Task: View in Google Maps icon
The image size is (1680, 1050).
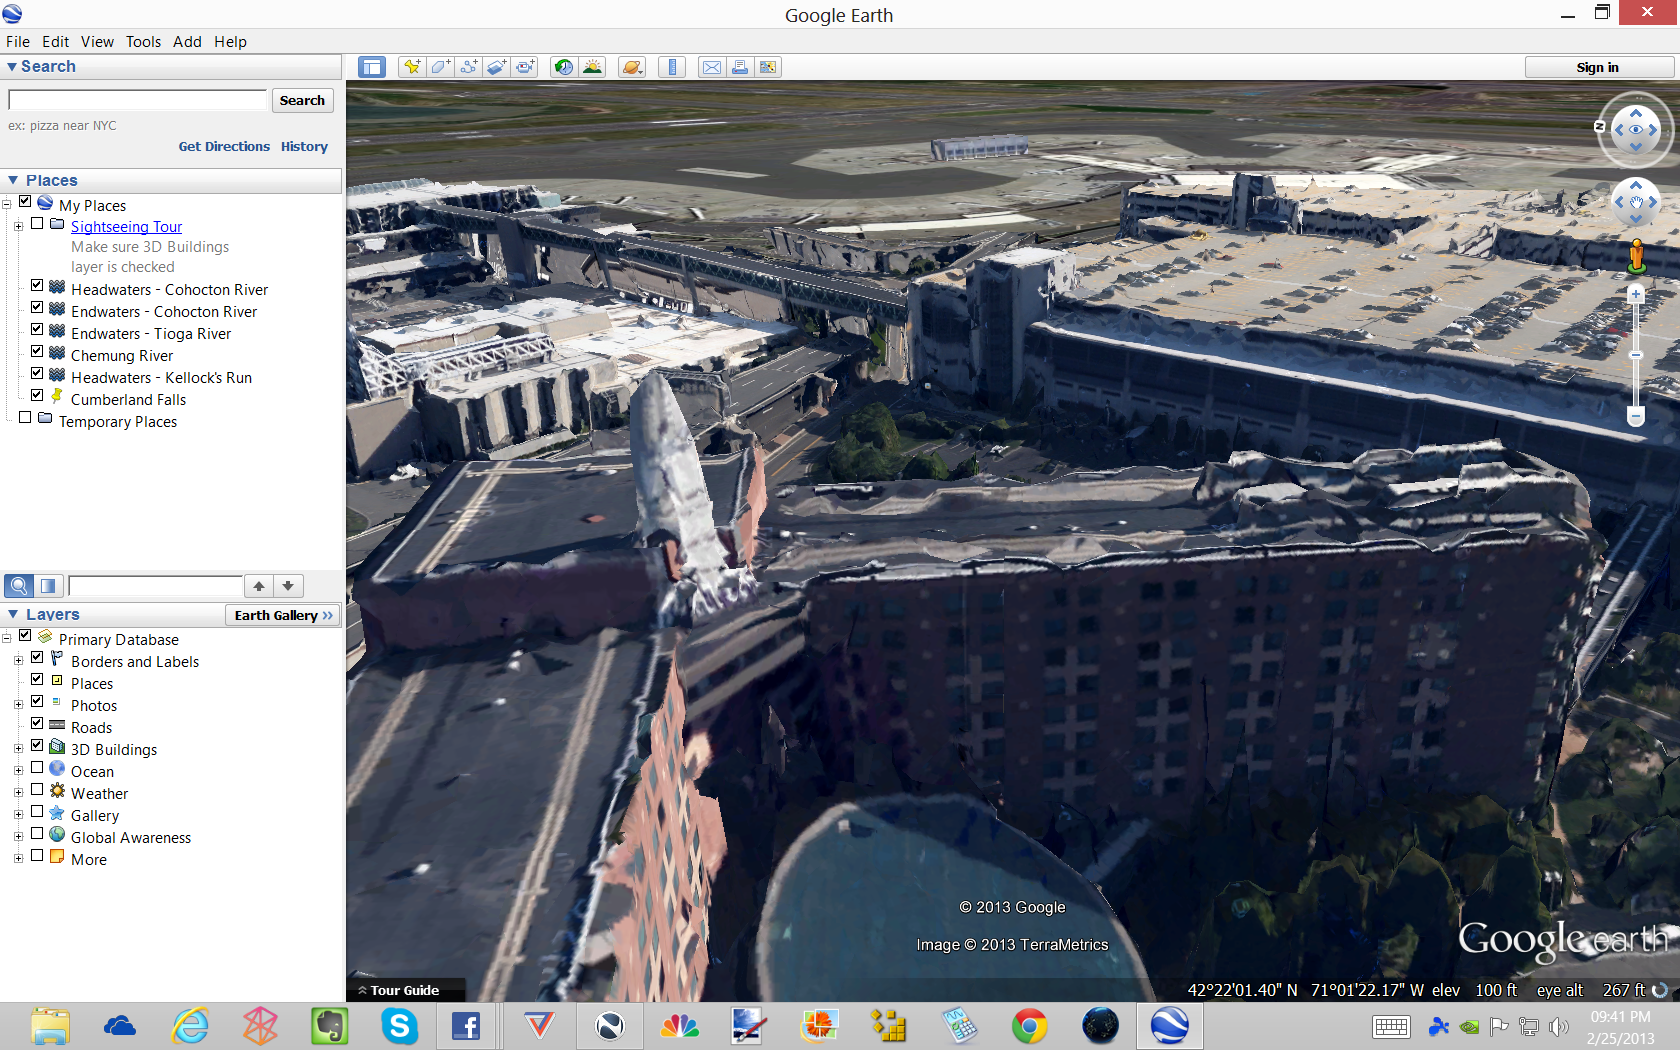Action: point(768,67)
